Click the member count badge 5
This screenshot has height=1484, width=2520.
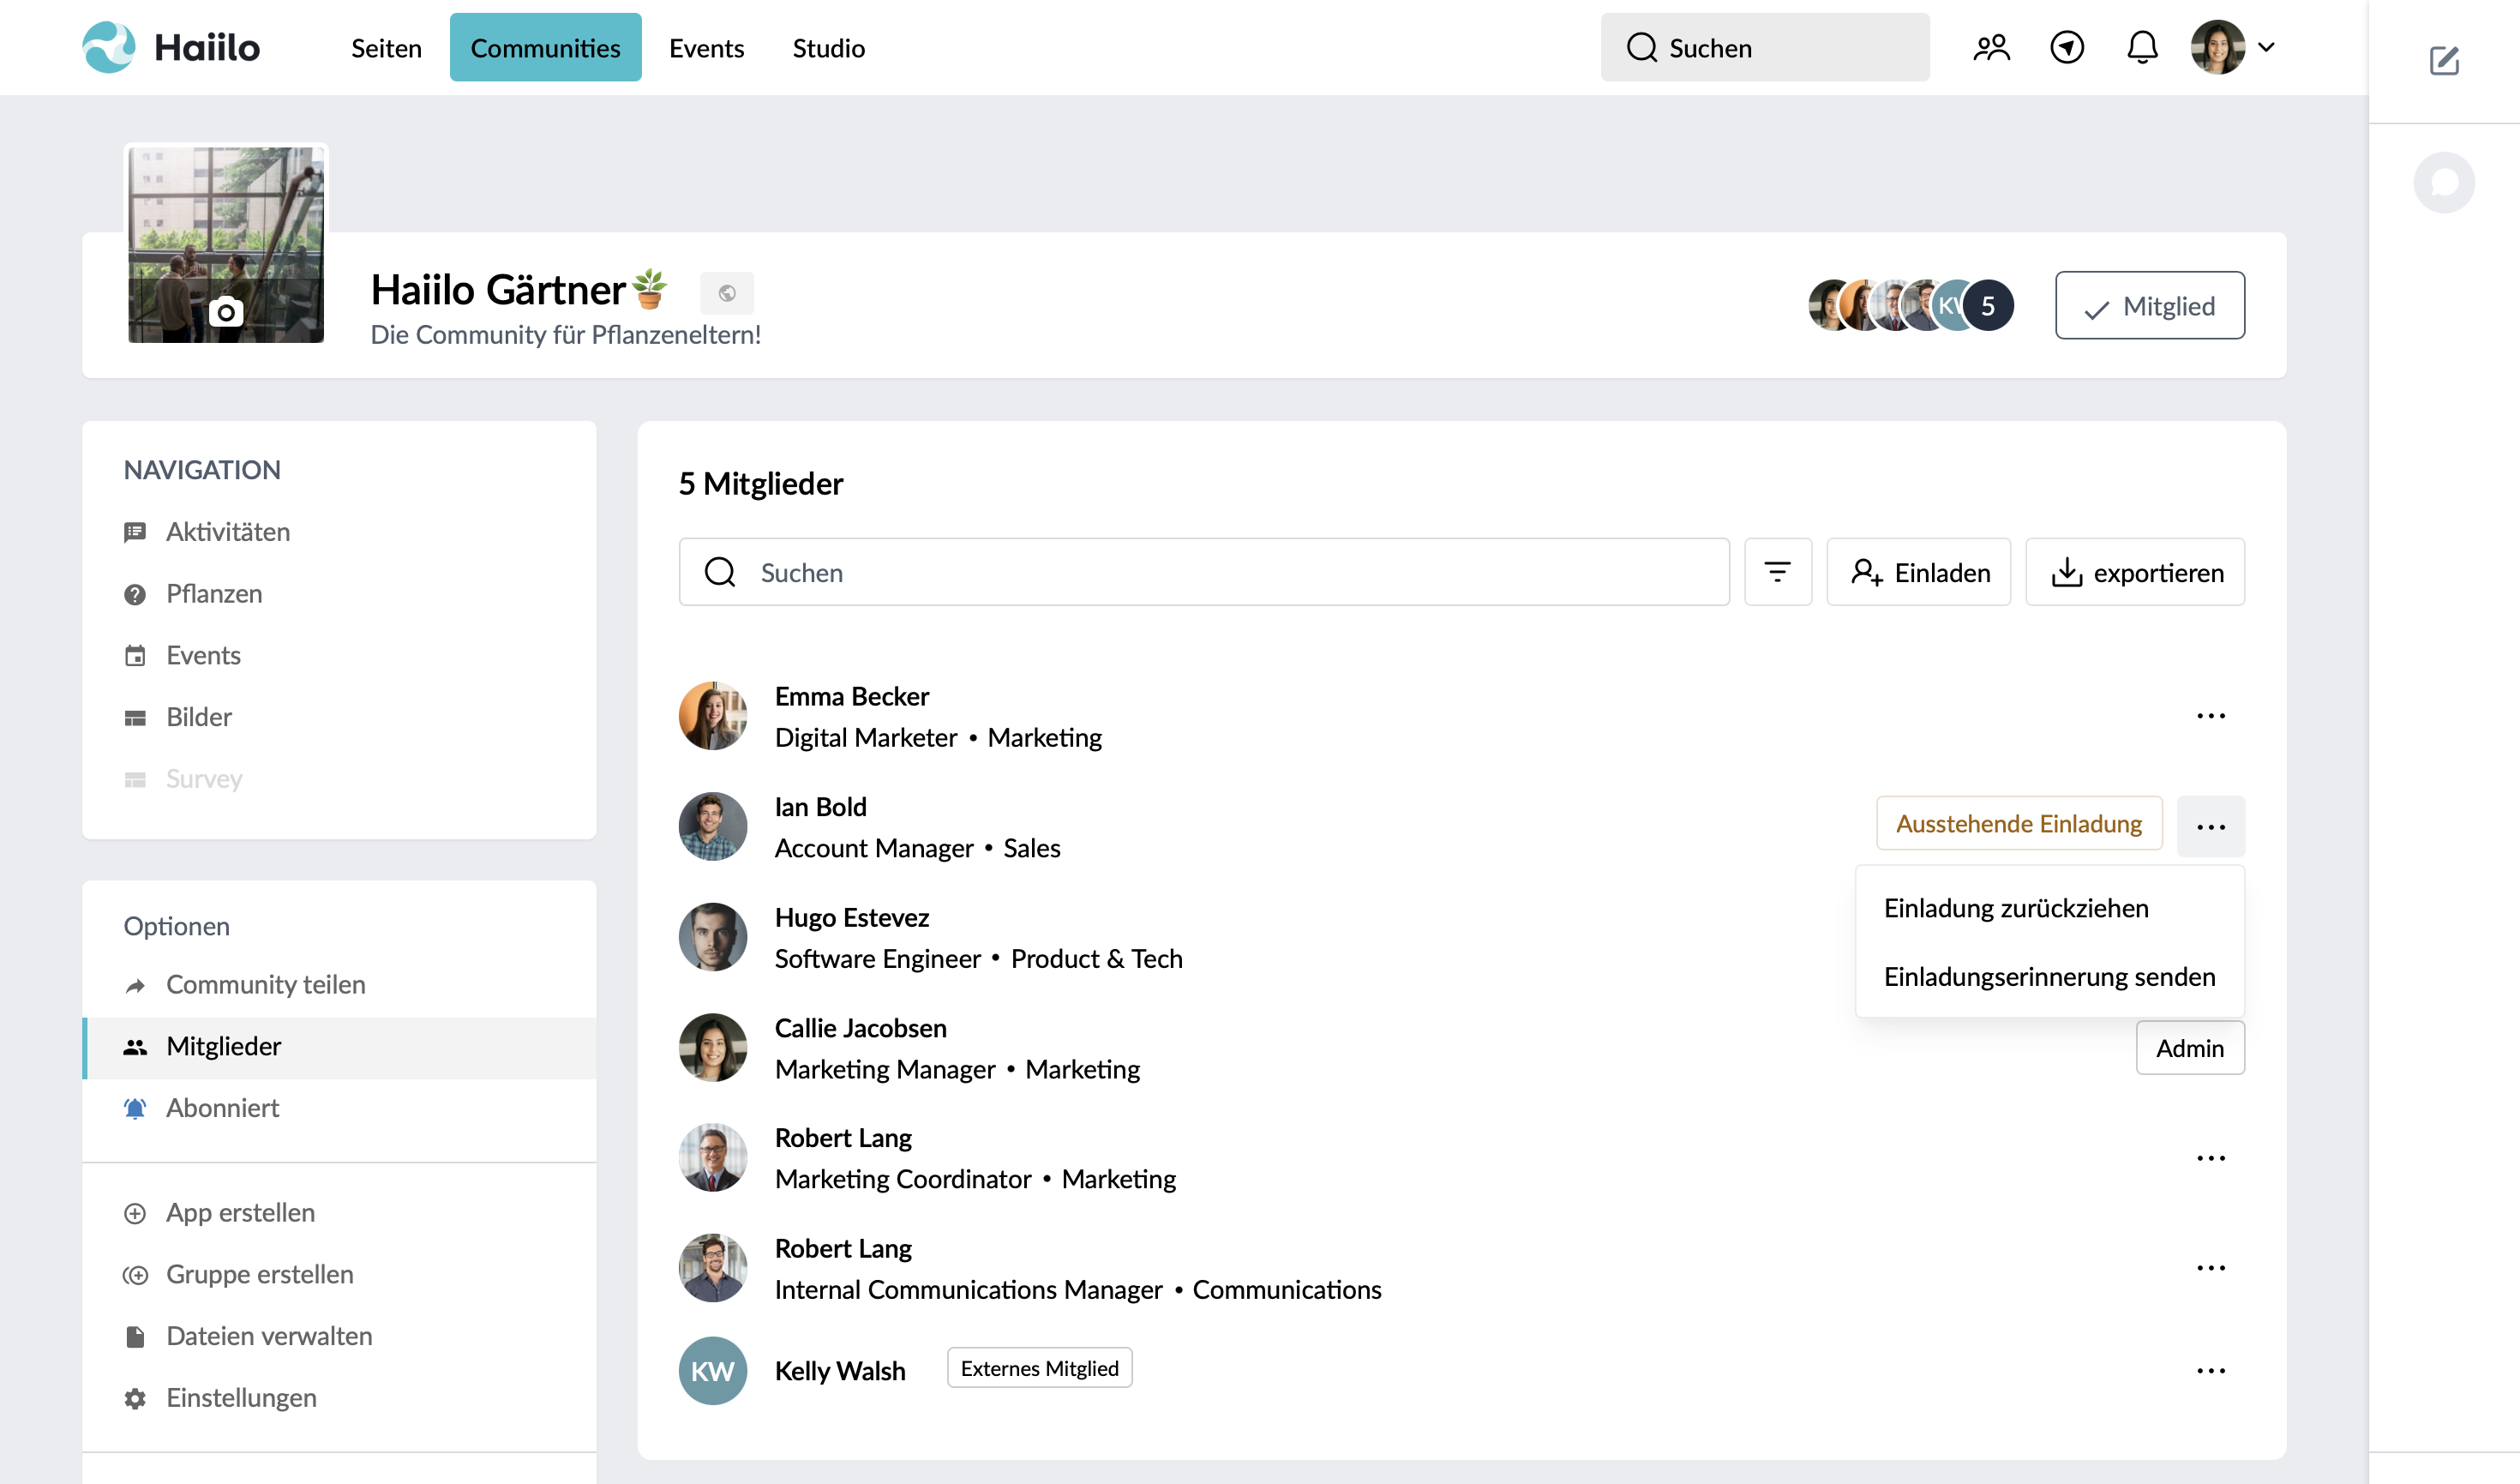click(x=1987, y=305)
